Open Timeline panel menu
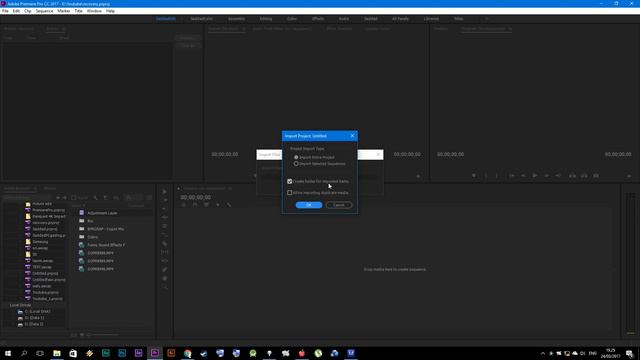 click(x=230, y=189)
